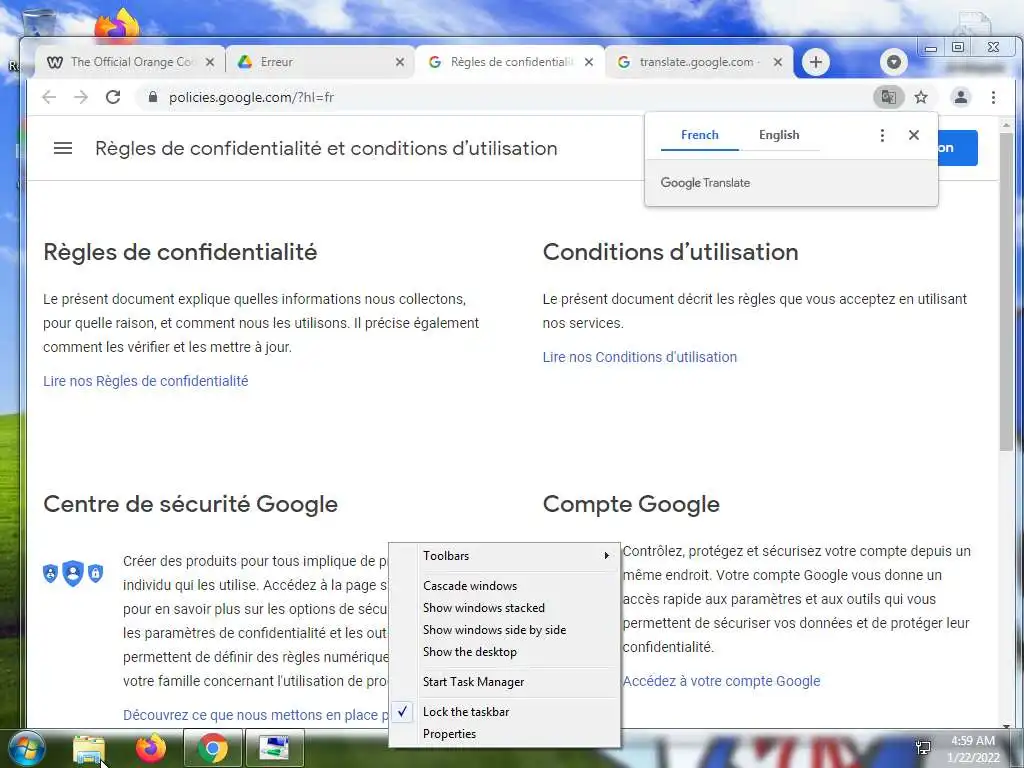Select Cascade windows
1024x768 pixels.
(505, 586)
